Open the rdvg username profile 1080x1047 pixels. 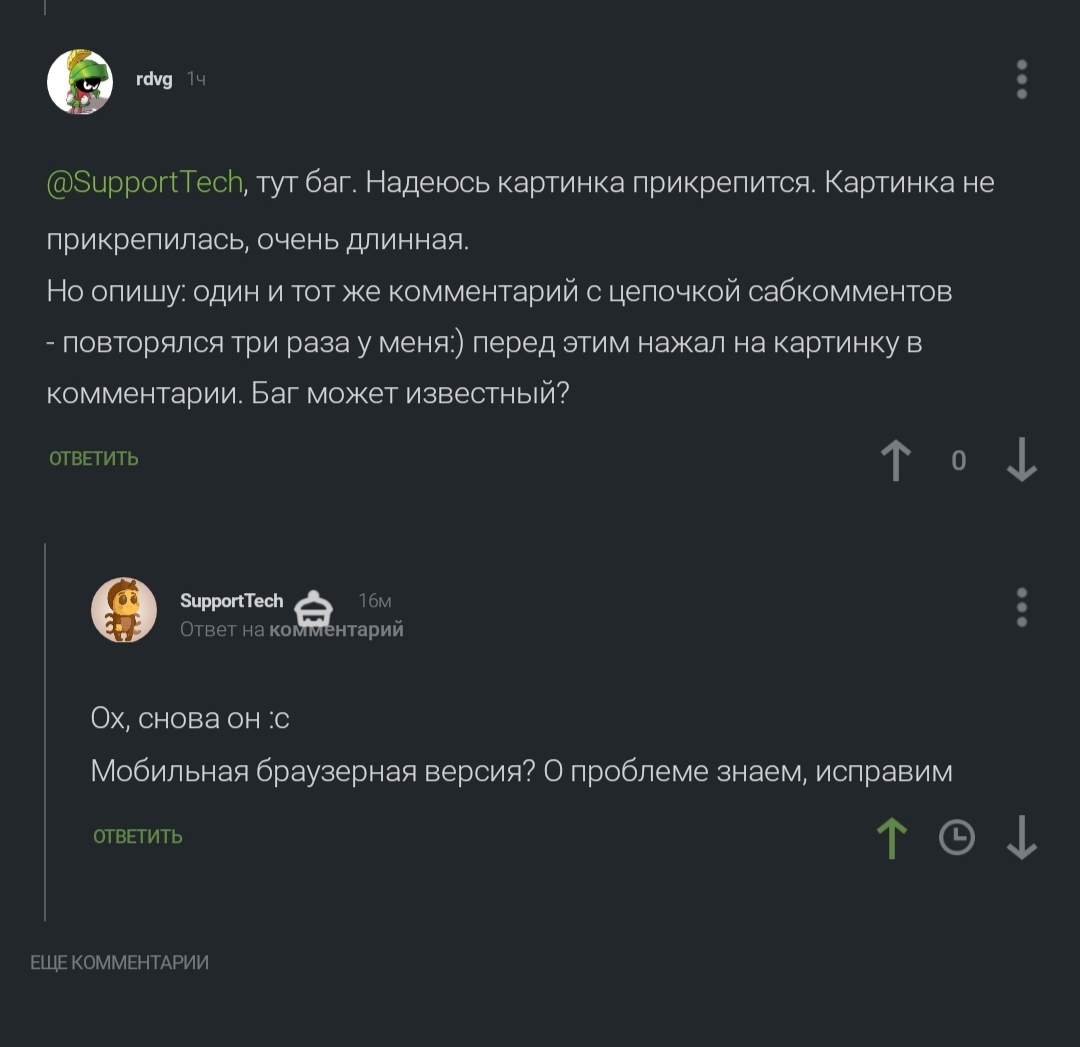[x=154, y=79]
